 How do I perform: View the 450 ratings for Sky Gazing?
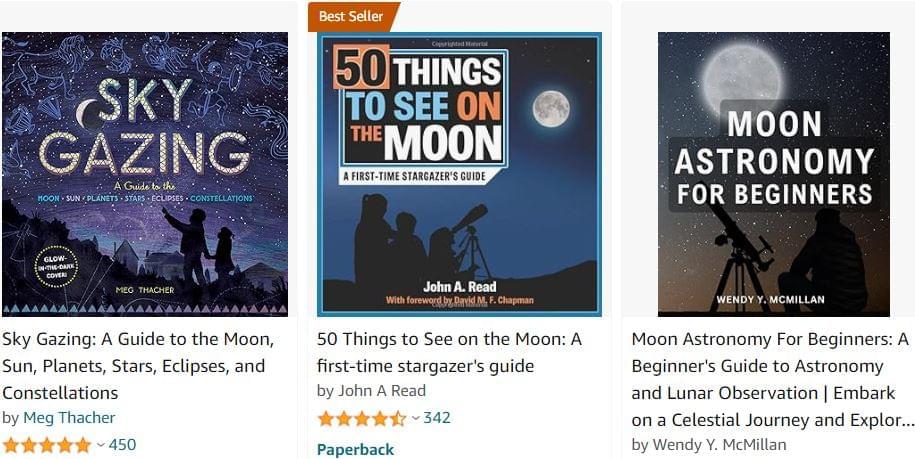point(122,445)
